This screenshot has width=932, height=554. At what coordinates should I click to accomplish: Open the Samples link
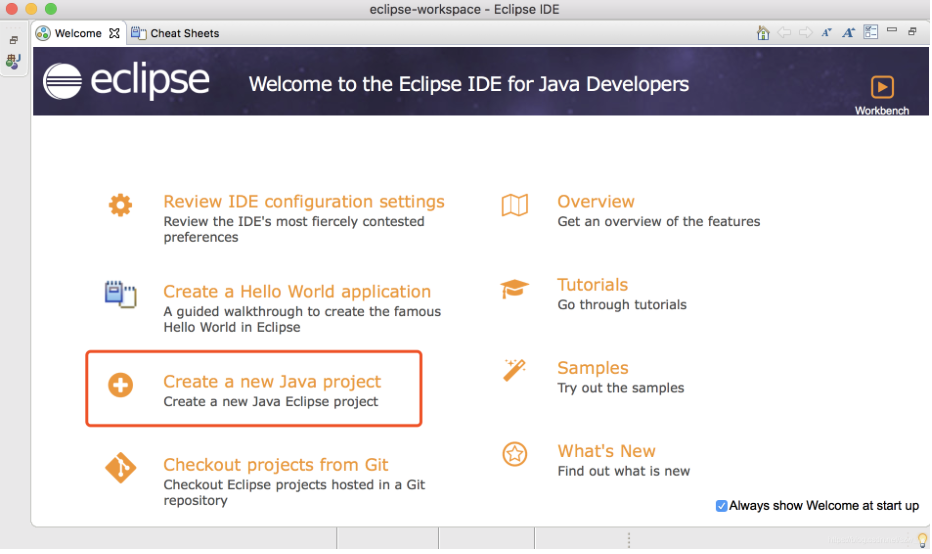point(593,368)
